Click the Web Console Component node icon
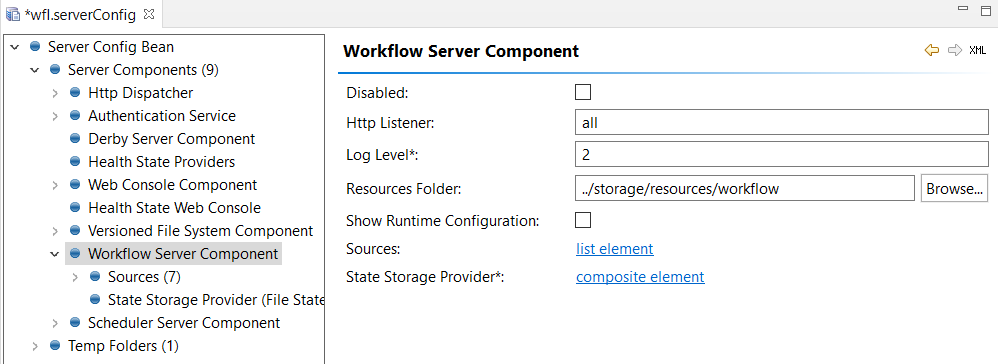The image size is (998, 364). (75, 185)
